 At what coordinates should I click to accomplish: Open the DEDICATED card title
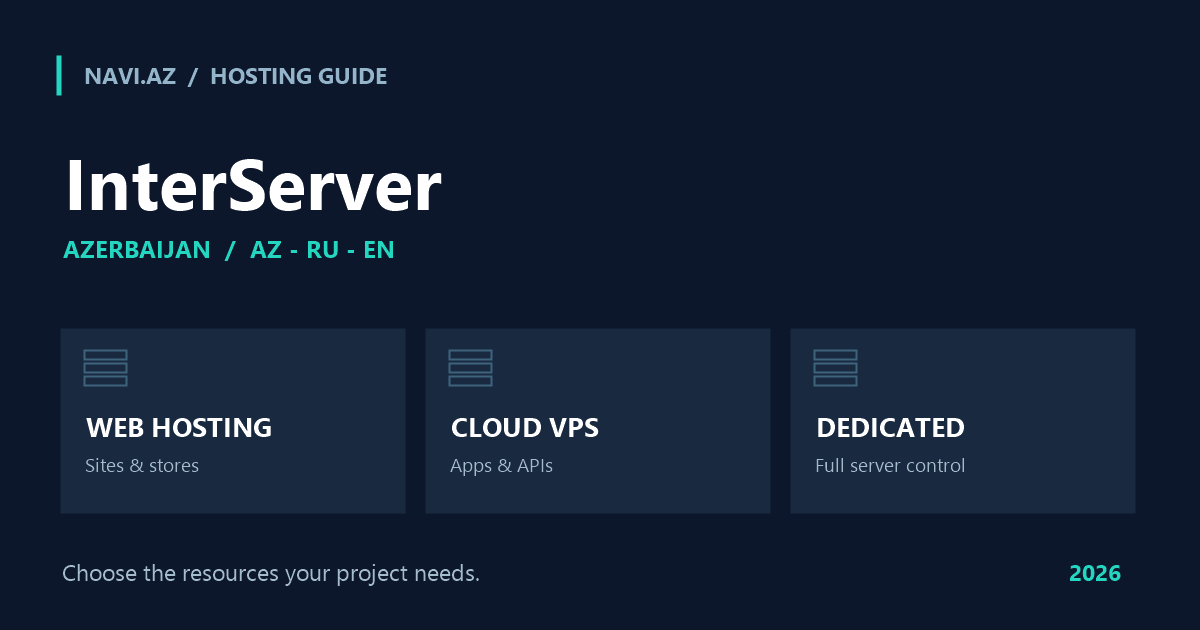pos(890,428)
